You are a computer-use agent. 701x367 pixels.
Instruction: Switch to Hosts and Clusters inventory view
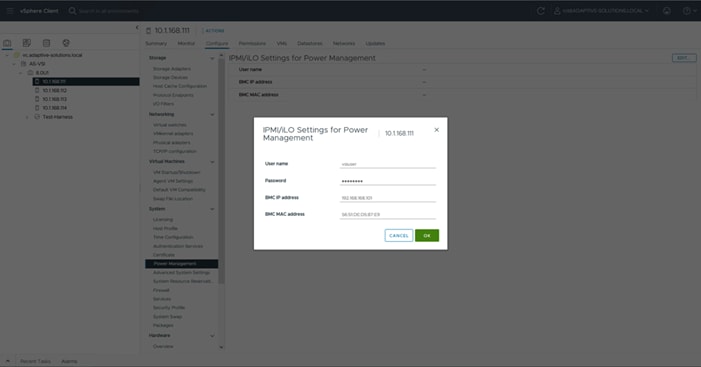point(7,43)
